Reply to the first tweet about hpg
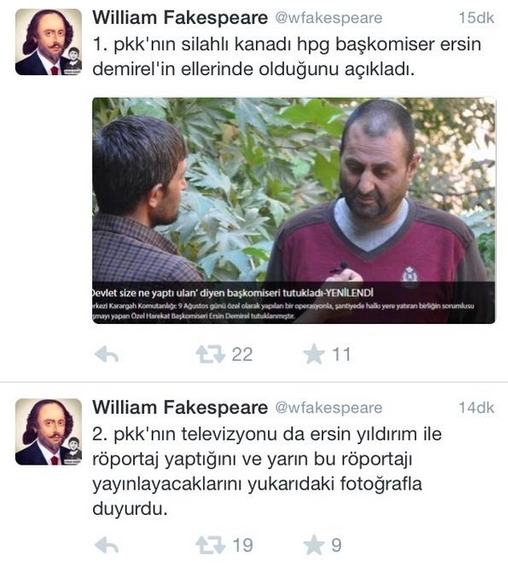The width and height of the screenshot is (508, 570). click(x=106, y=354)
